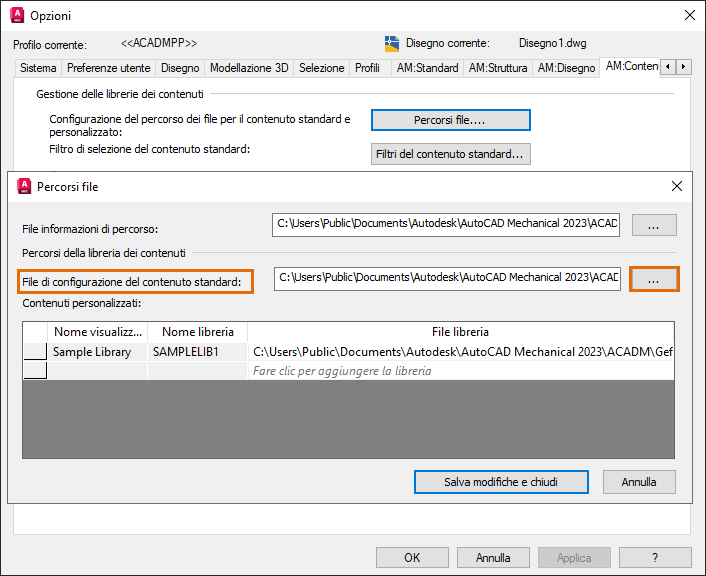Click the 'Contenuti personalizzati:' label
706x576 pixels.
click(x=81, y=303)
